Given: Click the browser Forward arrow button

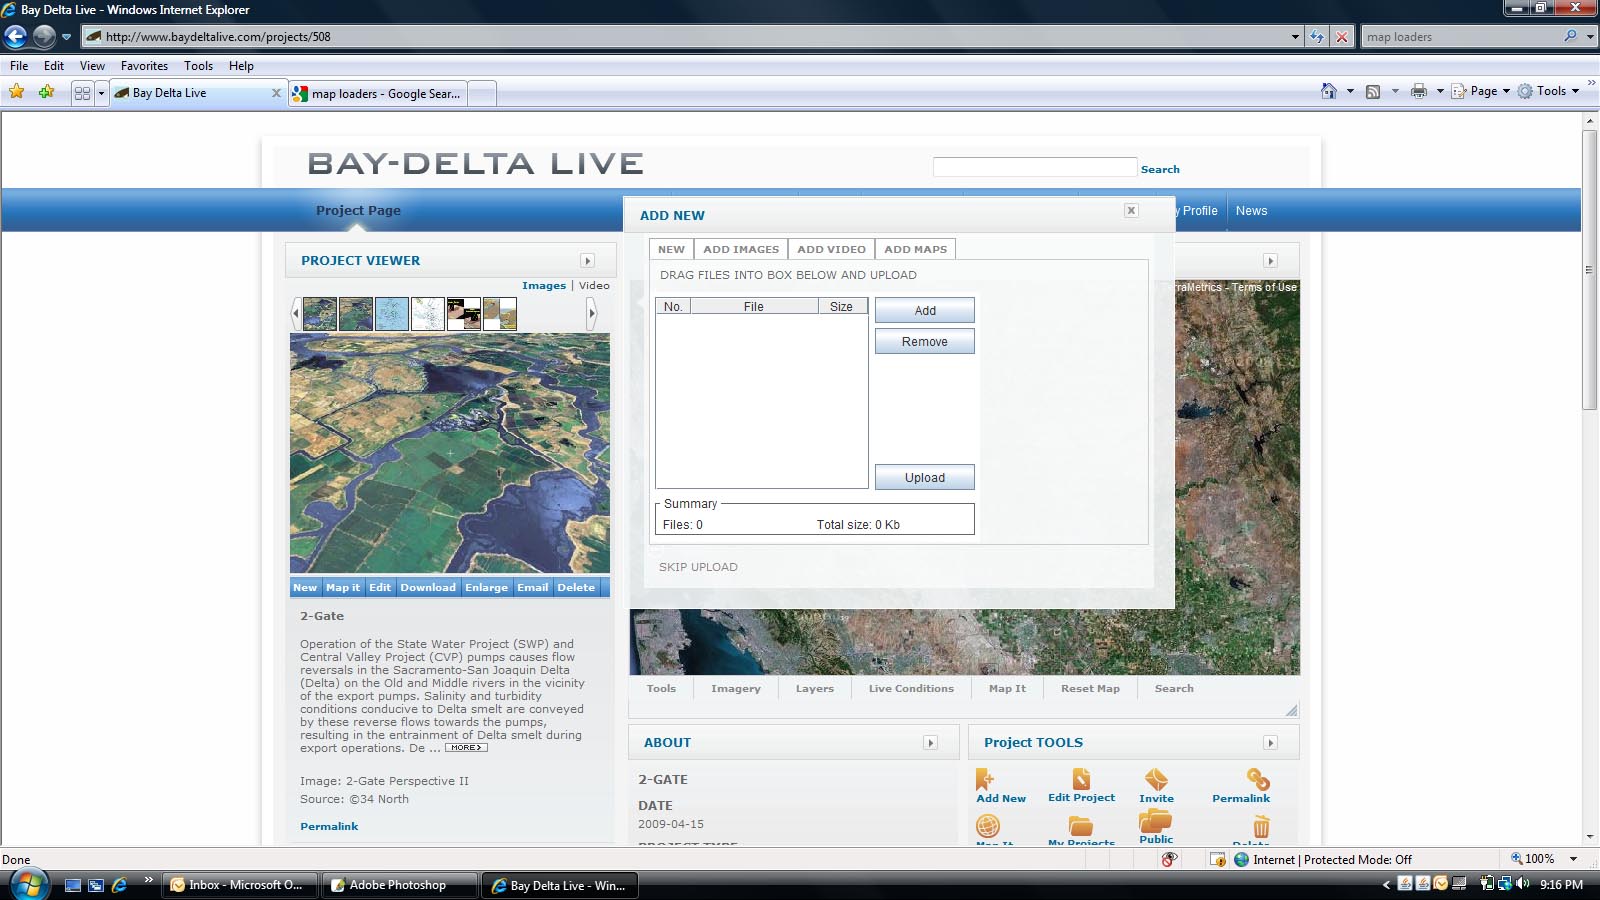Looking at the screenshot, I should pos(44,37).
